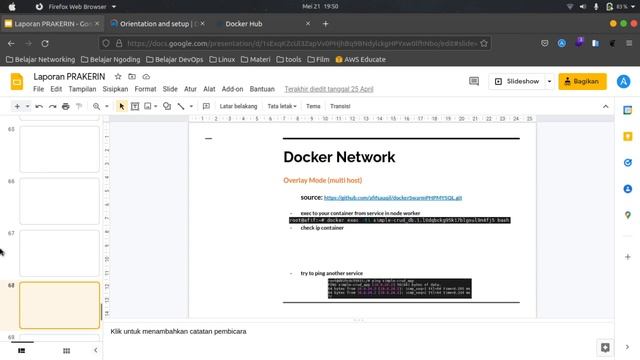Open new slide layout dropdown arrow
Image resolution: width=640 pixels, height=360 pixels.
pyautogui.click(x=27, y=106)
